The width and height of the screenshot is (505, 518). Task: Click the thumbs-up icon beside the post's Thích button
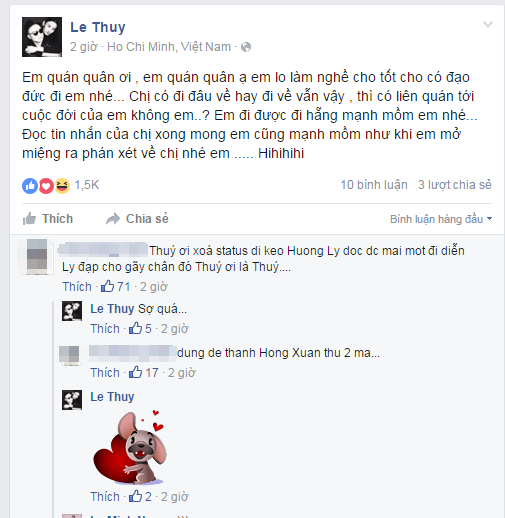[29, 219]
